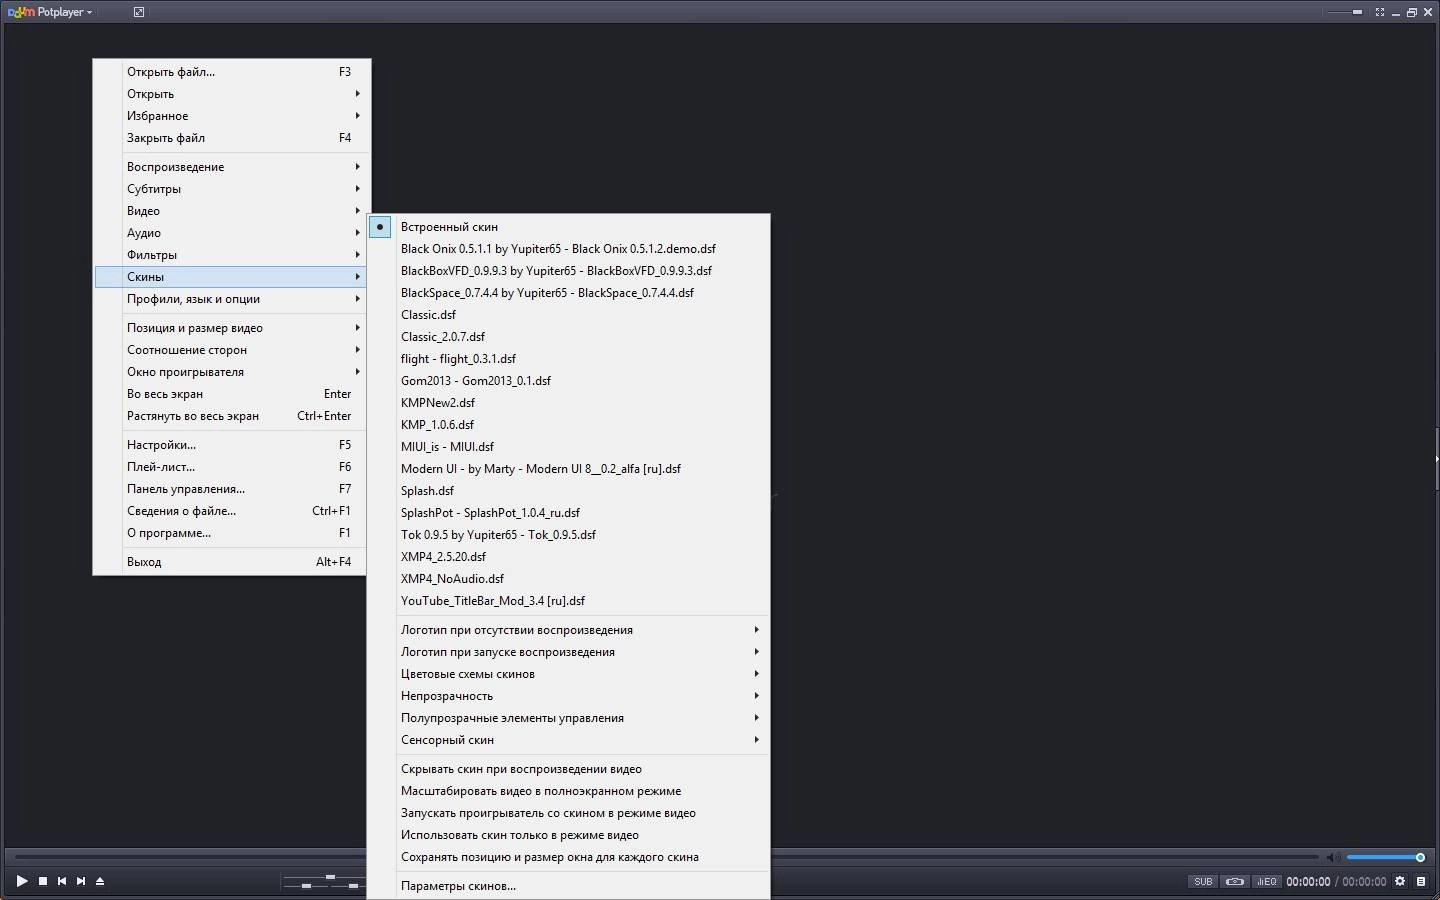Click "Настройки..." in the main menu

[231, 445]
